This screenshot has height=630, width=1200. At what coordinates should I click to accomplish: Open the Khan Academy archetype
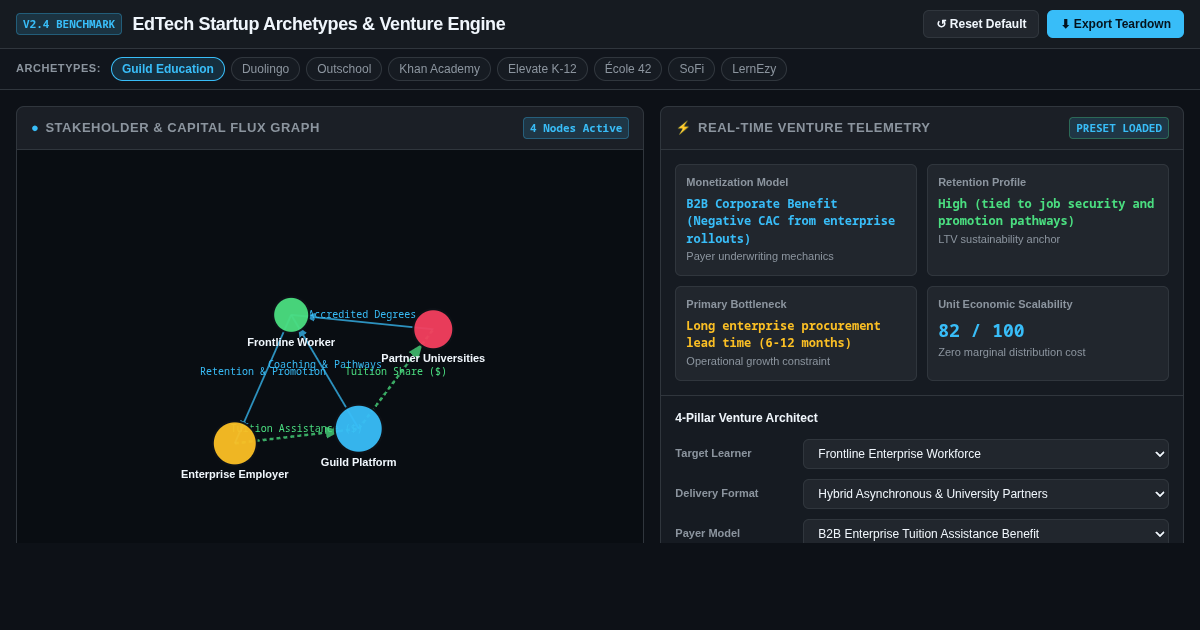point(439,69)
